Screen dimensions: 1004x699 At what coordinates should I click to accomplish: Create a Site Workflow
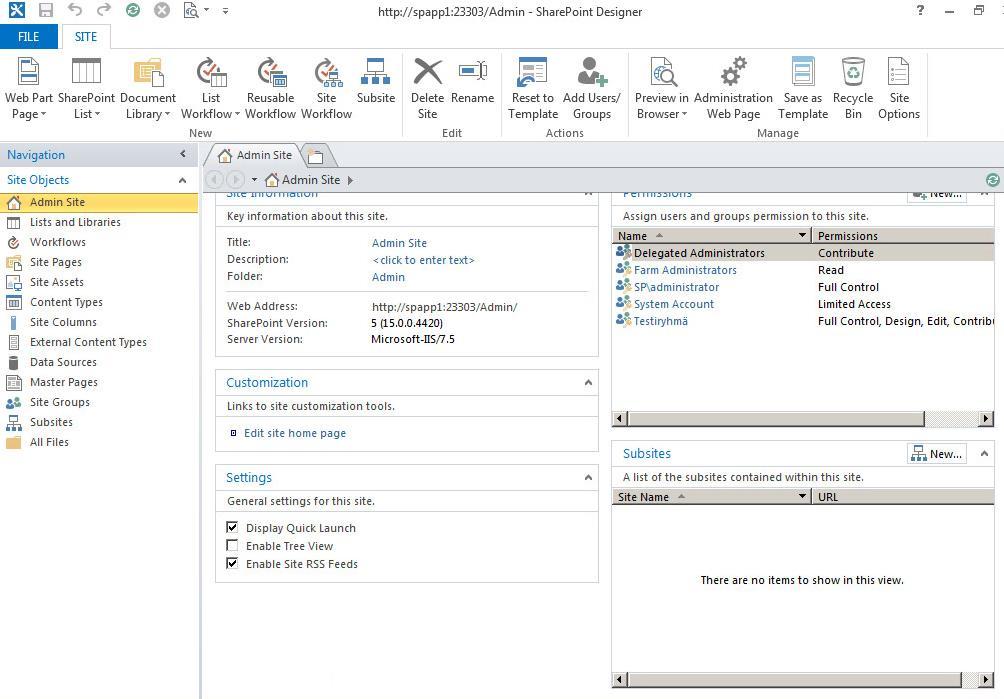(x=327, y=89)
